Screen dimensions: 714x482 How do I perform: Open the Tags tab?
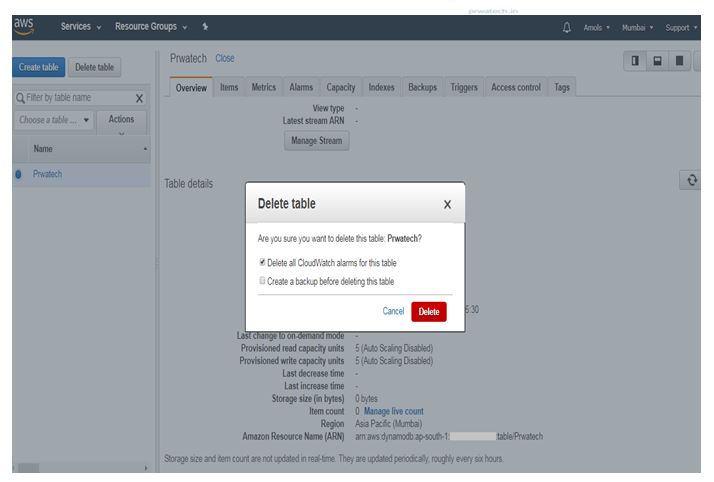pyautogui.click(x=562, y=87)
